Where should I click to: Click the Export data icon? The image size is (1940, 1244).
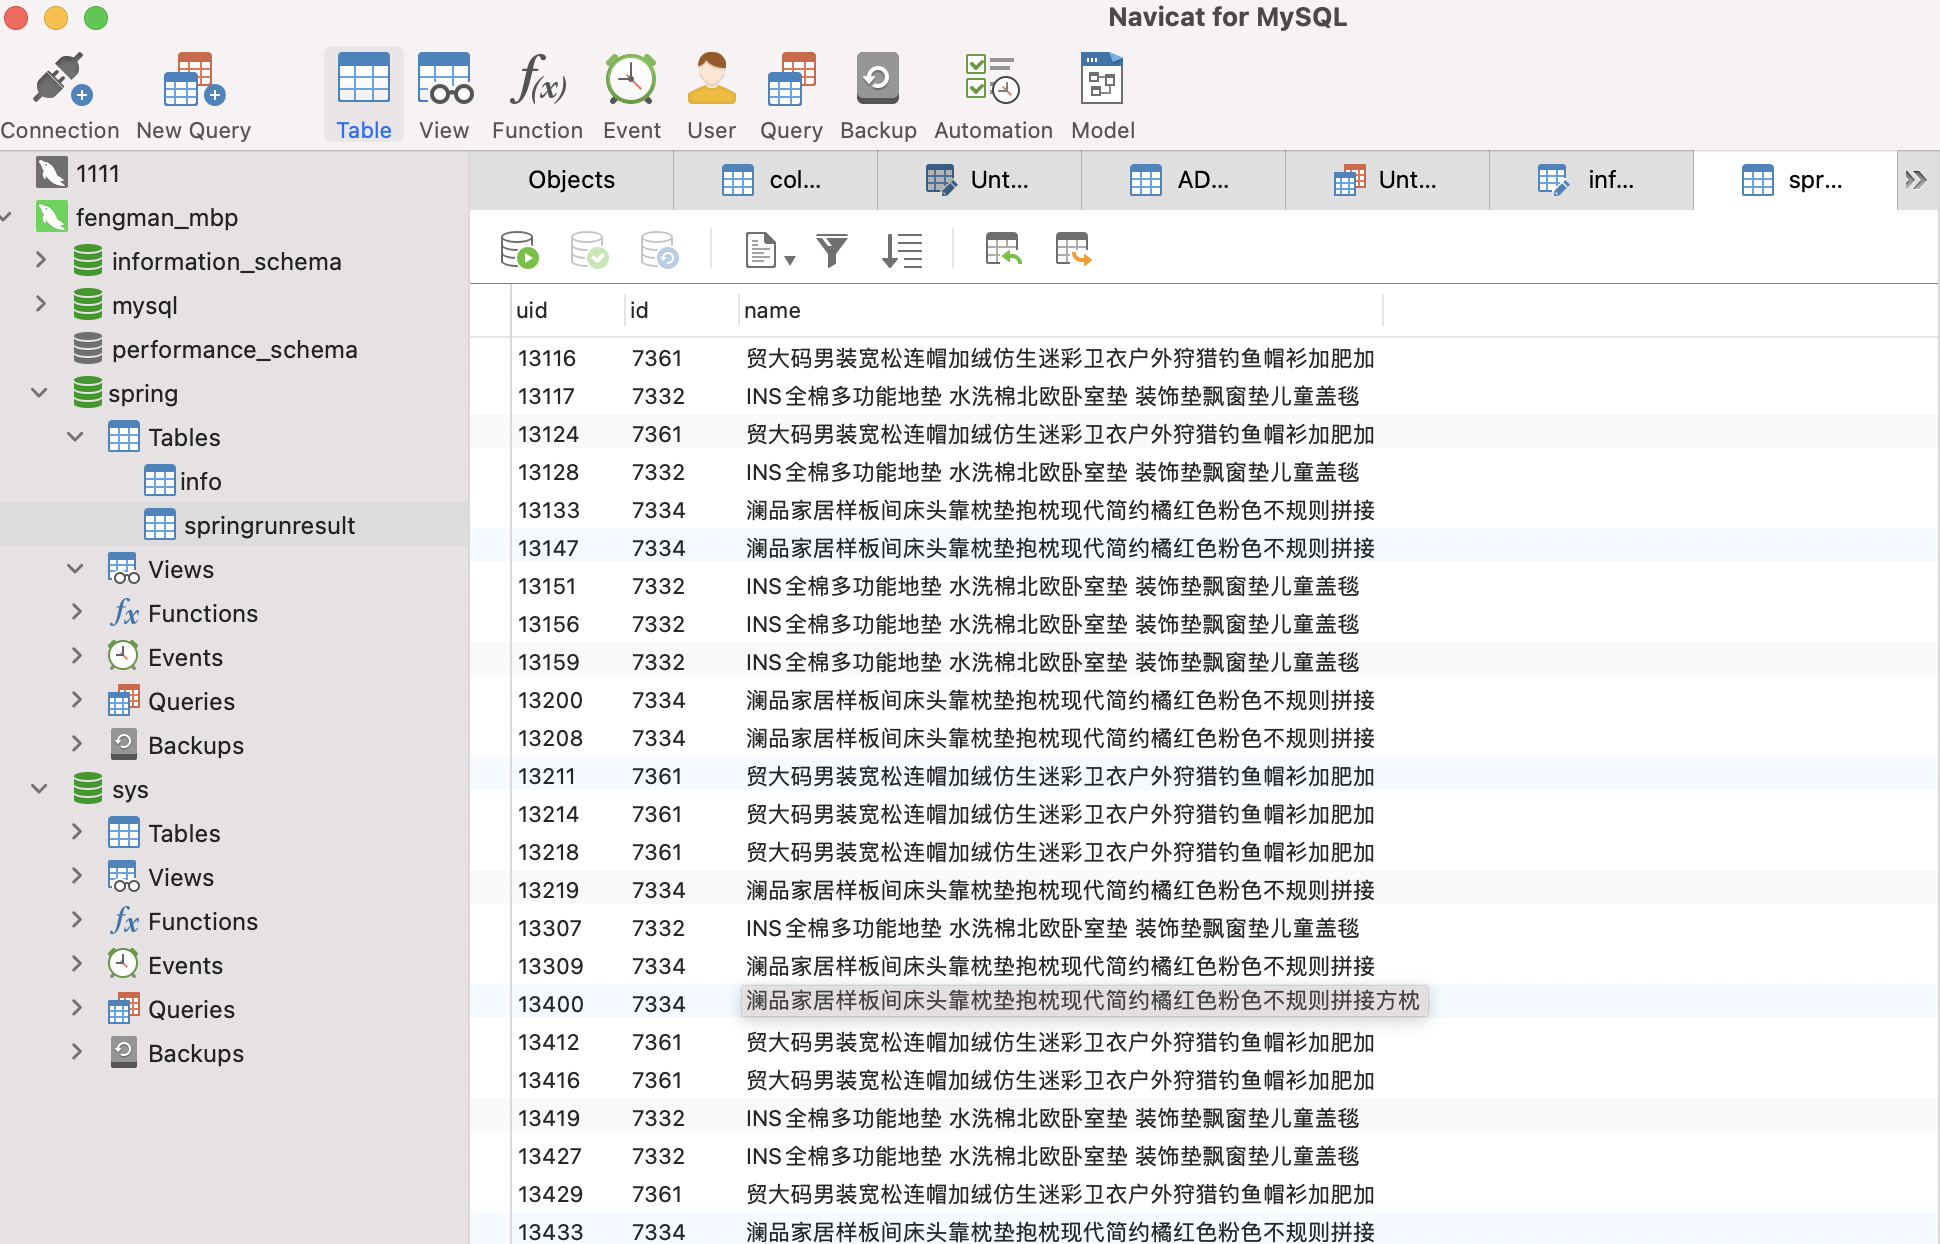[x=1073, y=250]
